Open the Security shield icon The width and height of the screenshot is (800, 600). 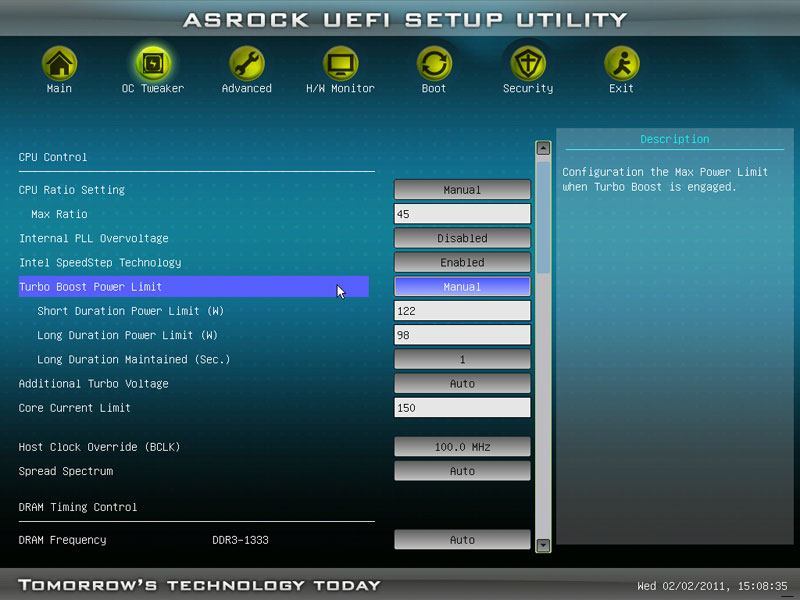coord(528,63)
